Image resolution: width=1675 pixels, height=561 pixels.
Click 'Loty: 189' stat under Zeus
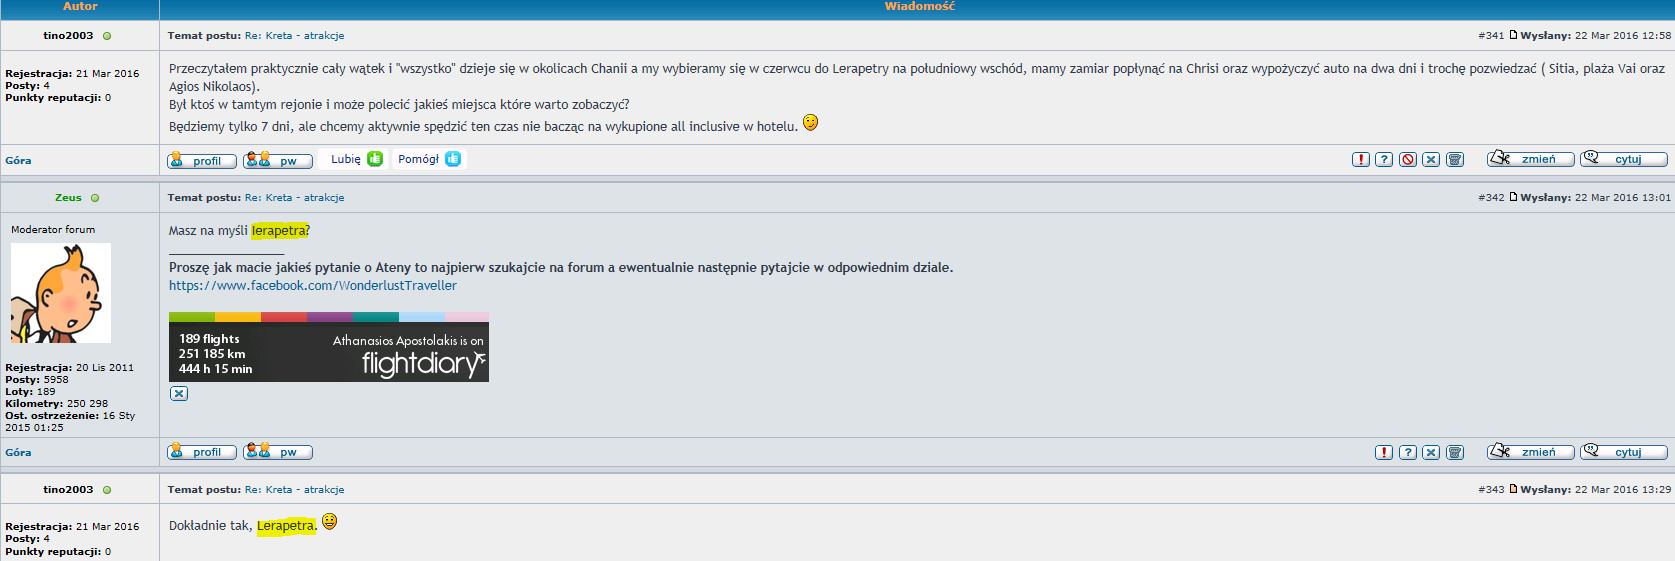(x=30, y=391)
